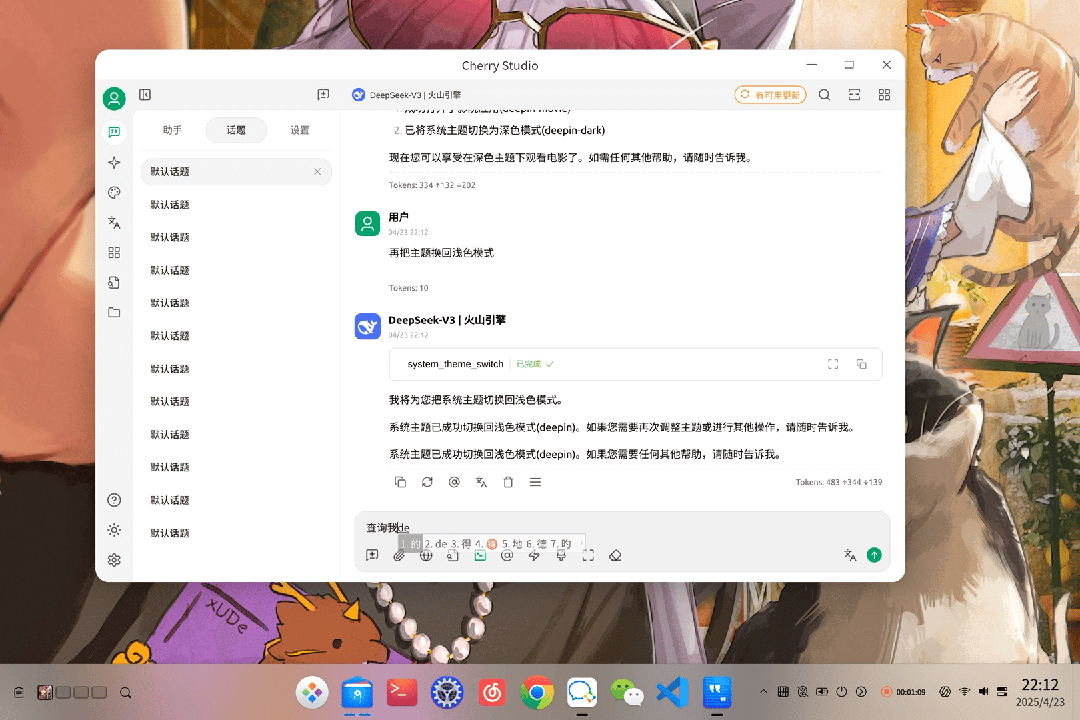This screenshot has width=1080, height=720.
Task: Translate input text with translate icon
Action: pyautogui.click(x=850, y=555)
